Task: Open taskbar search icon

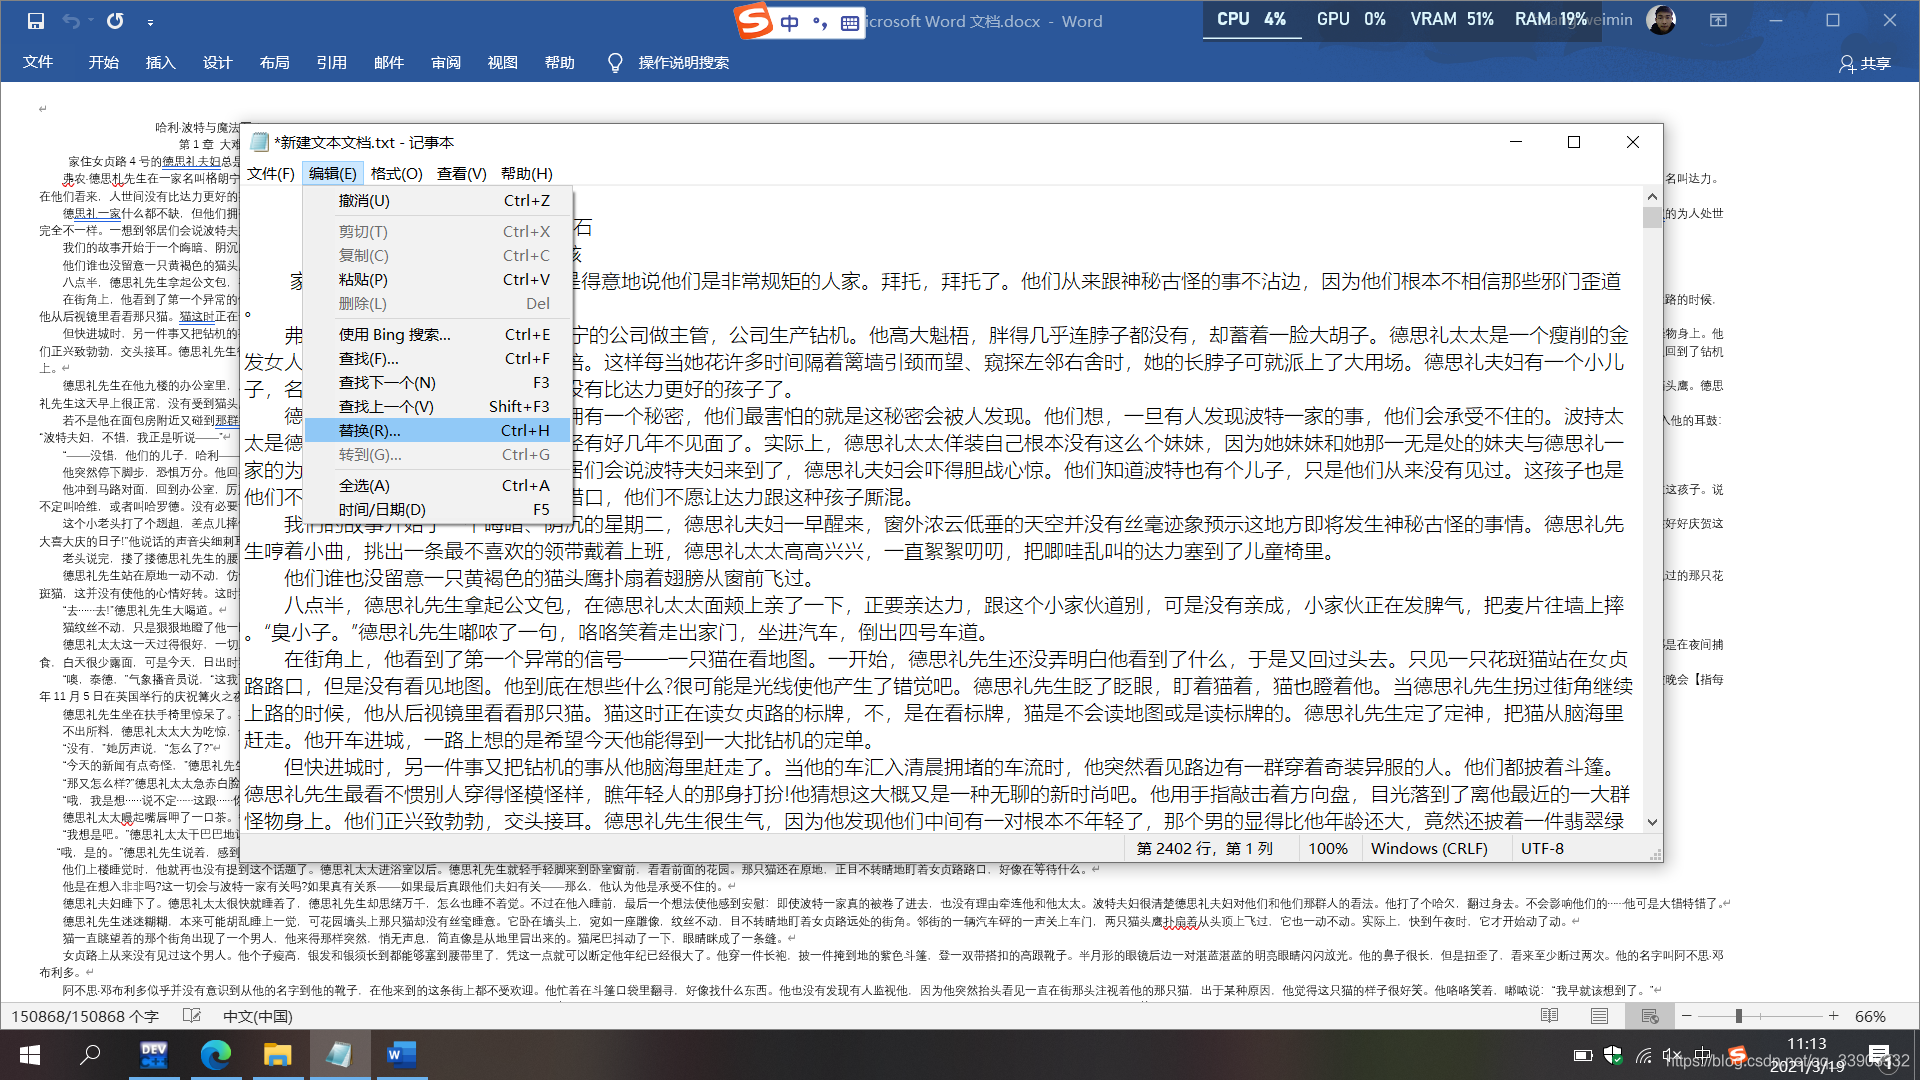Action: point(90,1055)
